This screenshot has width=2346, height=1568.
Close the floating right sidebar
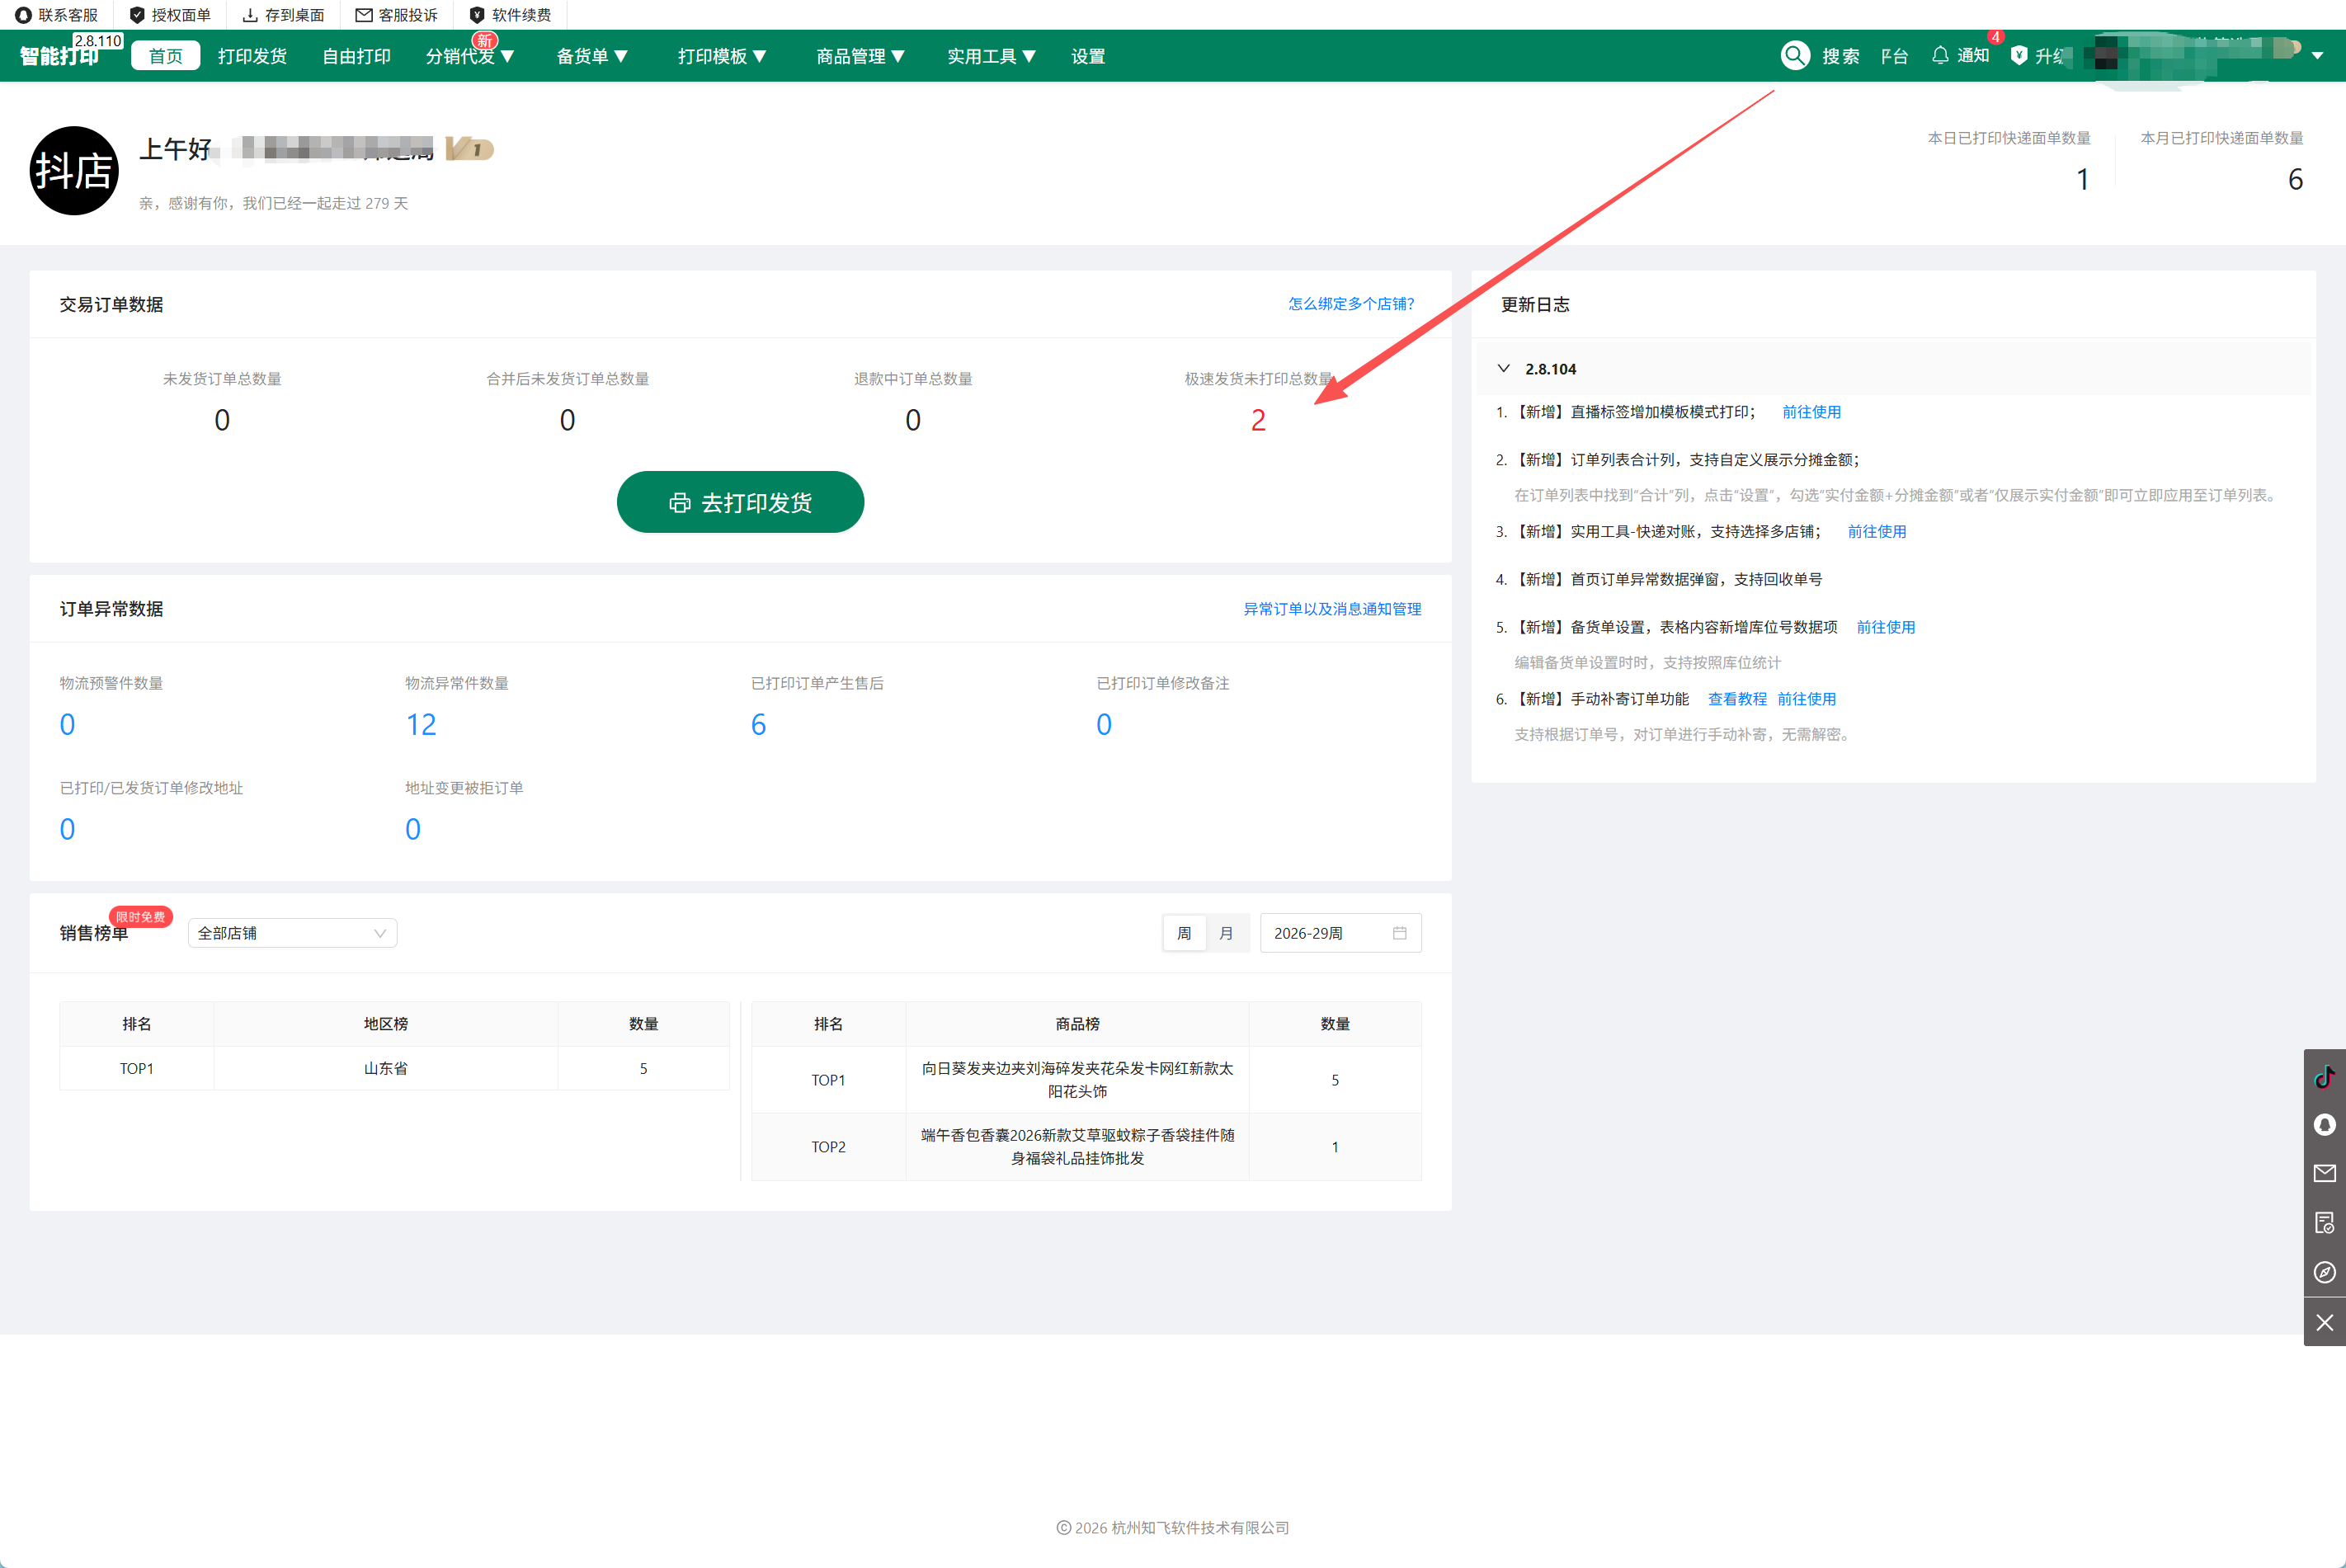[2324, 1322]
